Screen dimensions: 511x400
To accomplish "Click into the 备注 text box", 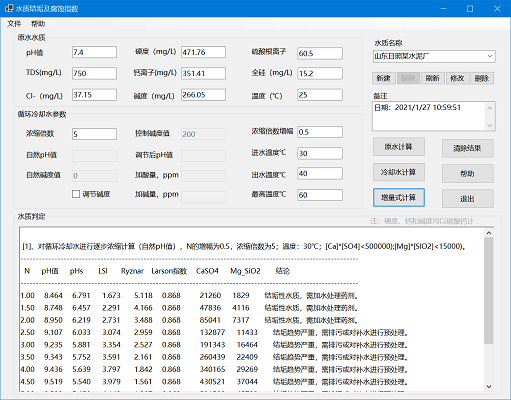I will click(x=428, y=116).
